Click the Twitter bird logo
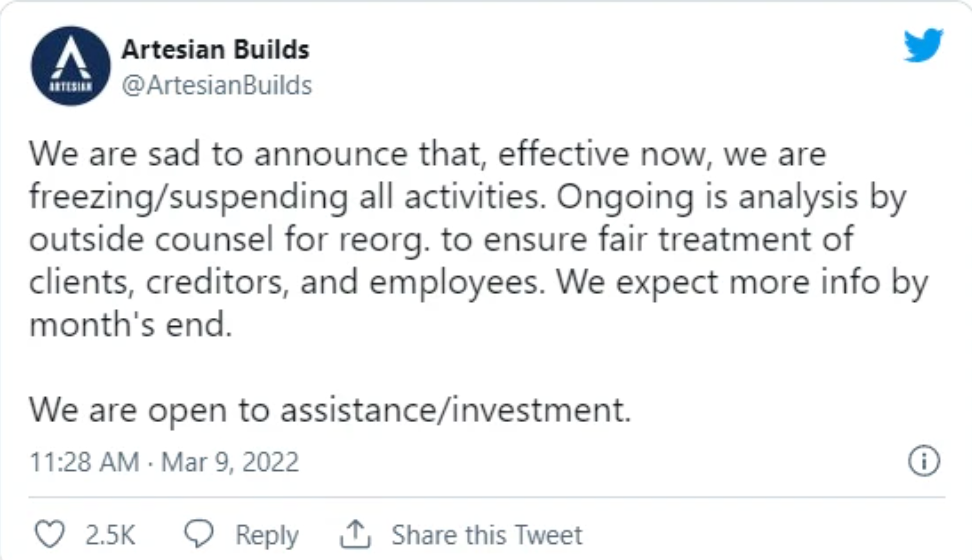Image resolution: width=972 pixels, height=560 pixels. (922, 44)
